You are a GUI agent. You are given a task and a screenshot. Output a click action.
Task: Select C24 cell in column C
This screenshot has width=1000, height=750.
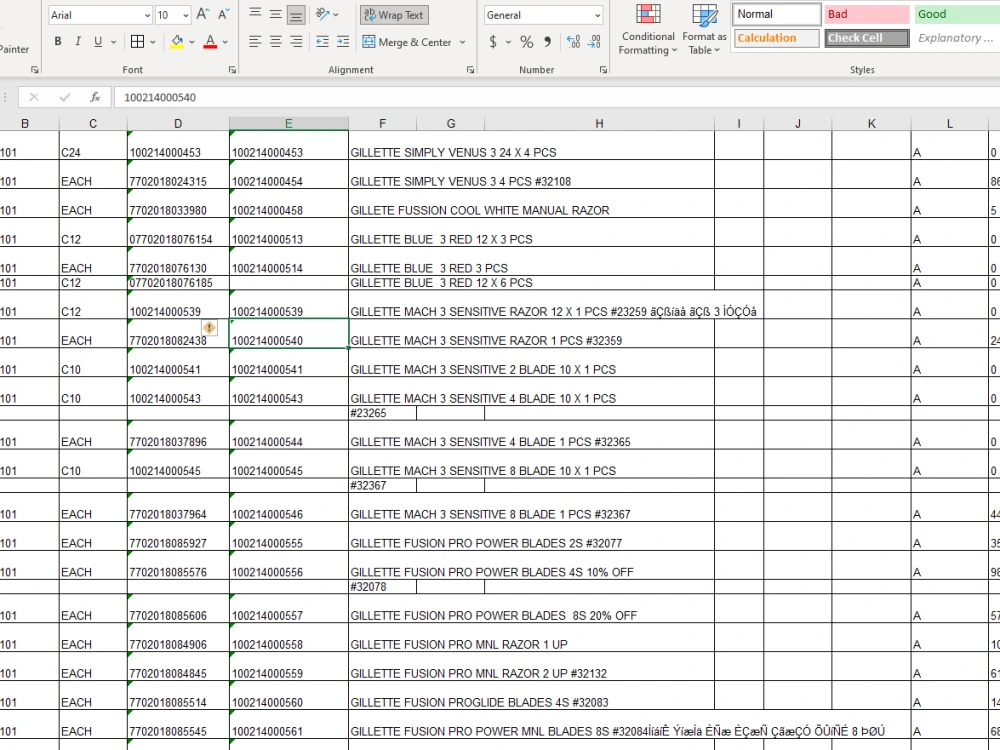point(93,145)
